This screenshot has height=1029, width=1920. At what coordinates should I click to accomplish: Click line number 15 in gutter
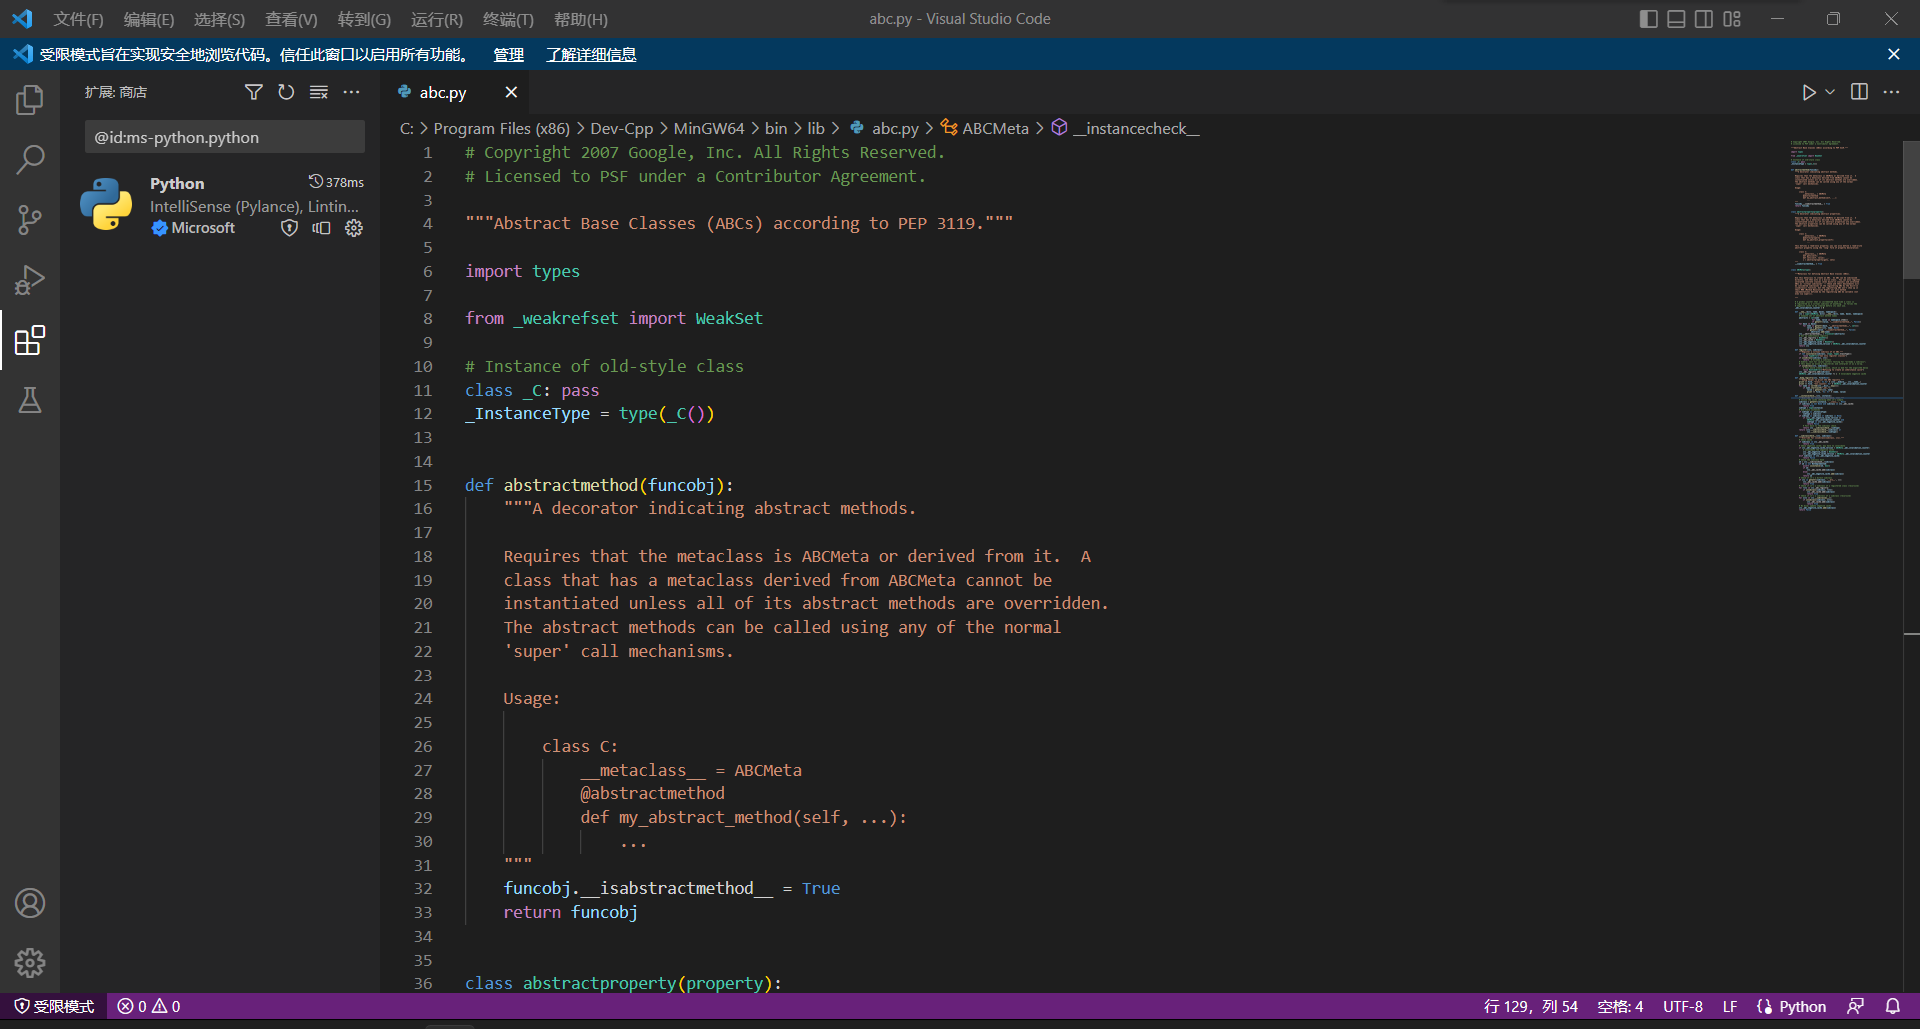click(x=423, y=485)
